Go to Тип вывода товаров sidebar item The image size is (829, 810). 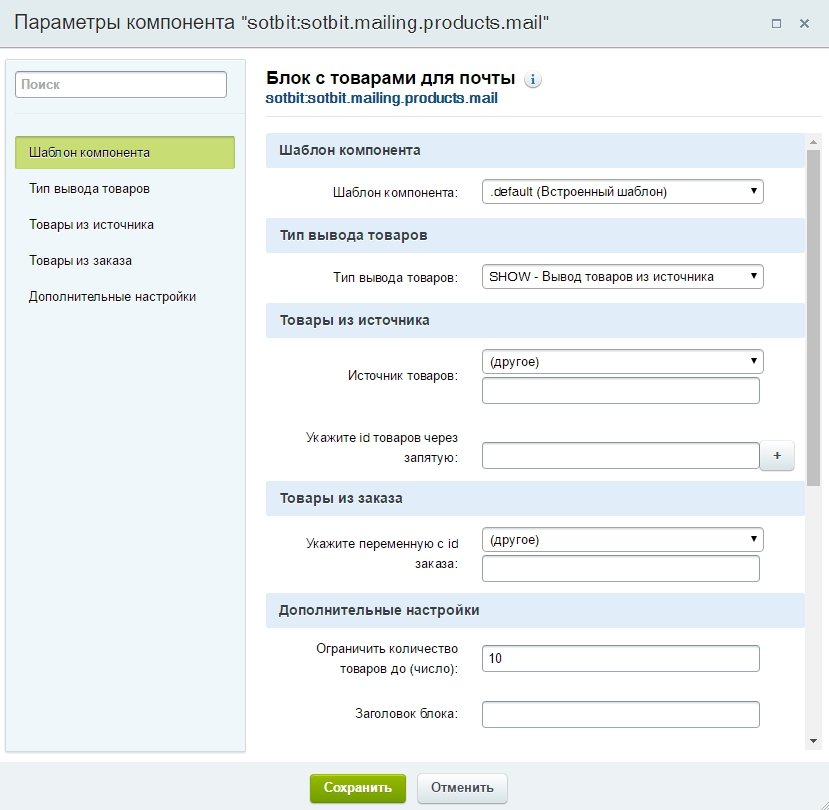(x=89, y=189)
